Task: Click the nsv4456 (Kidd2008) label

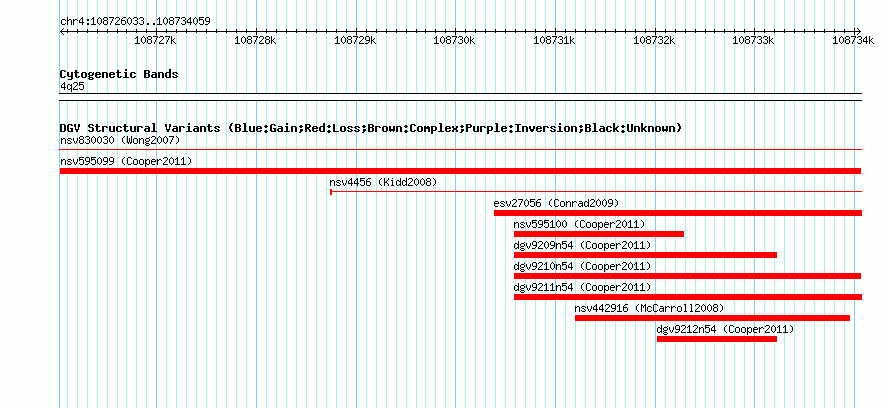Action: 383,182
